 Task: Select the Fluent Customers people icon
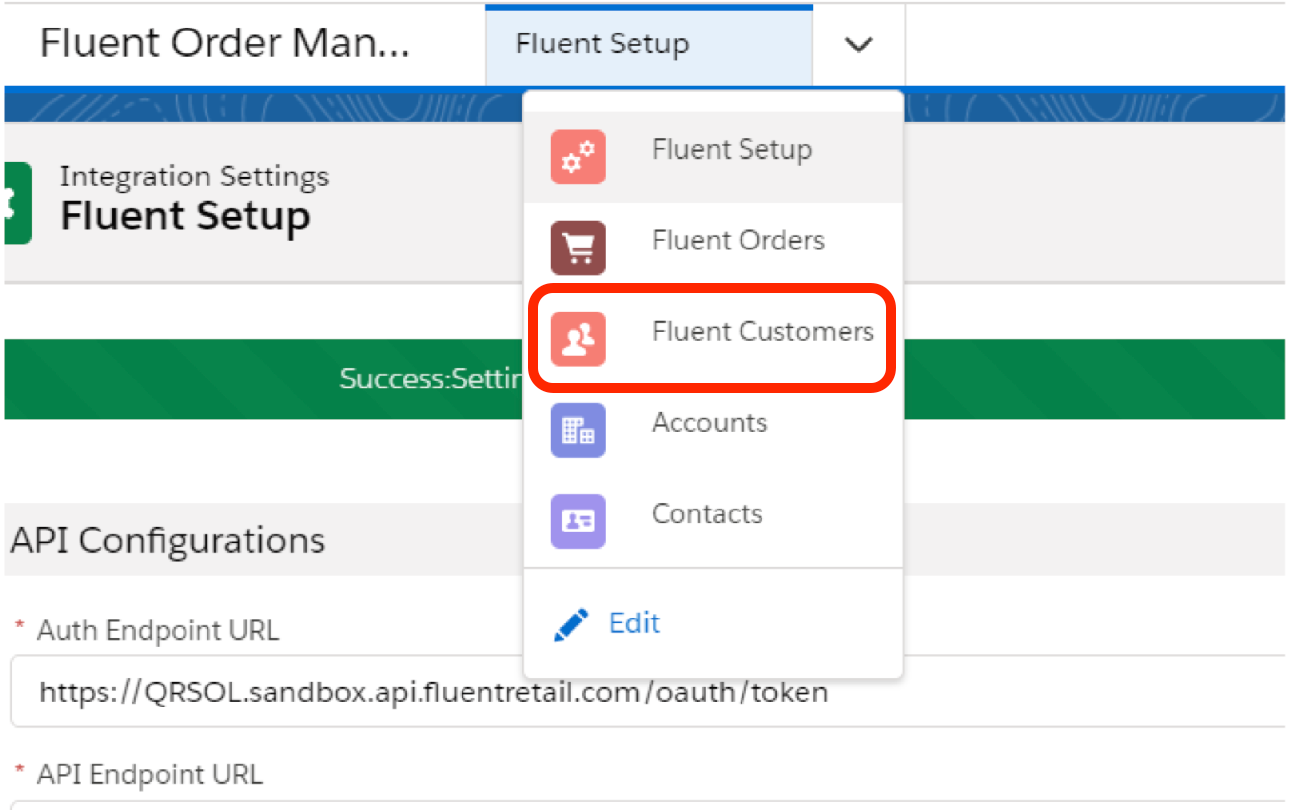pos(578,338)
